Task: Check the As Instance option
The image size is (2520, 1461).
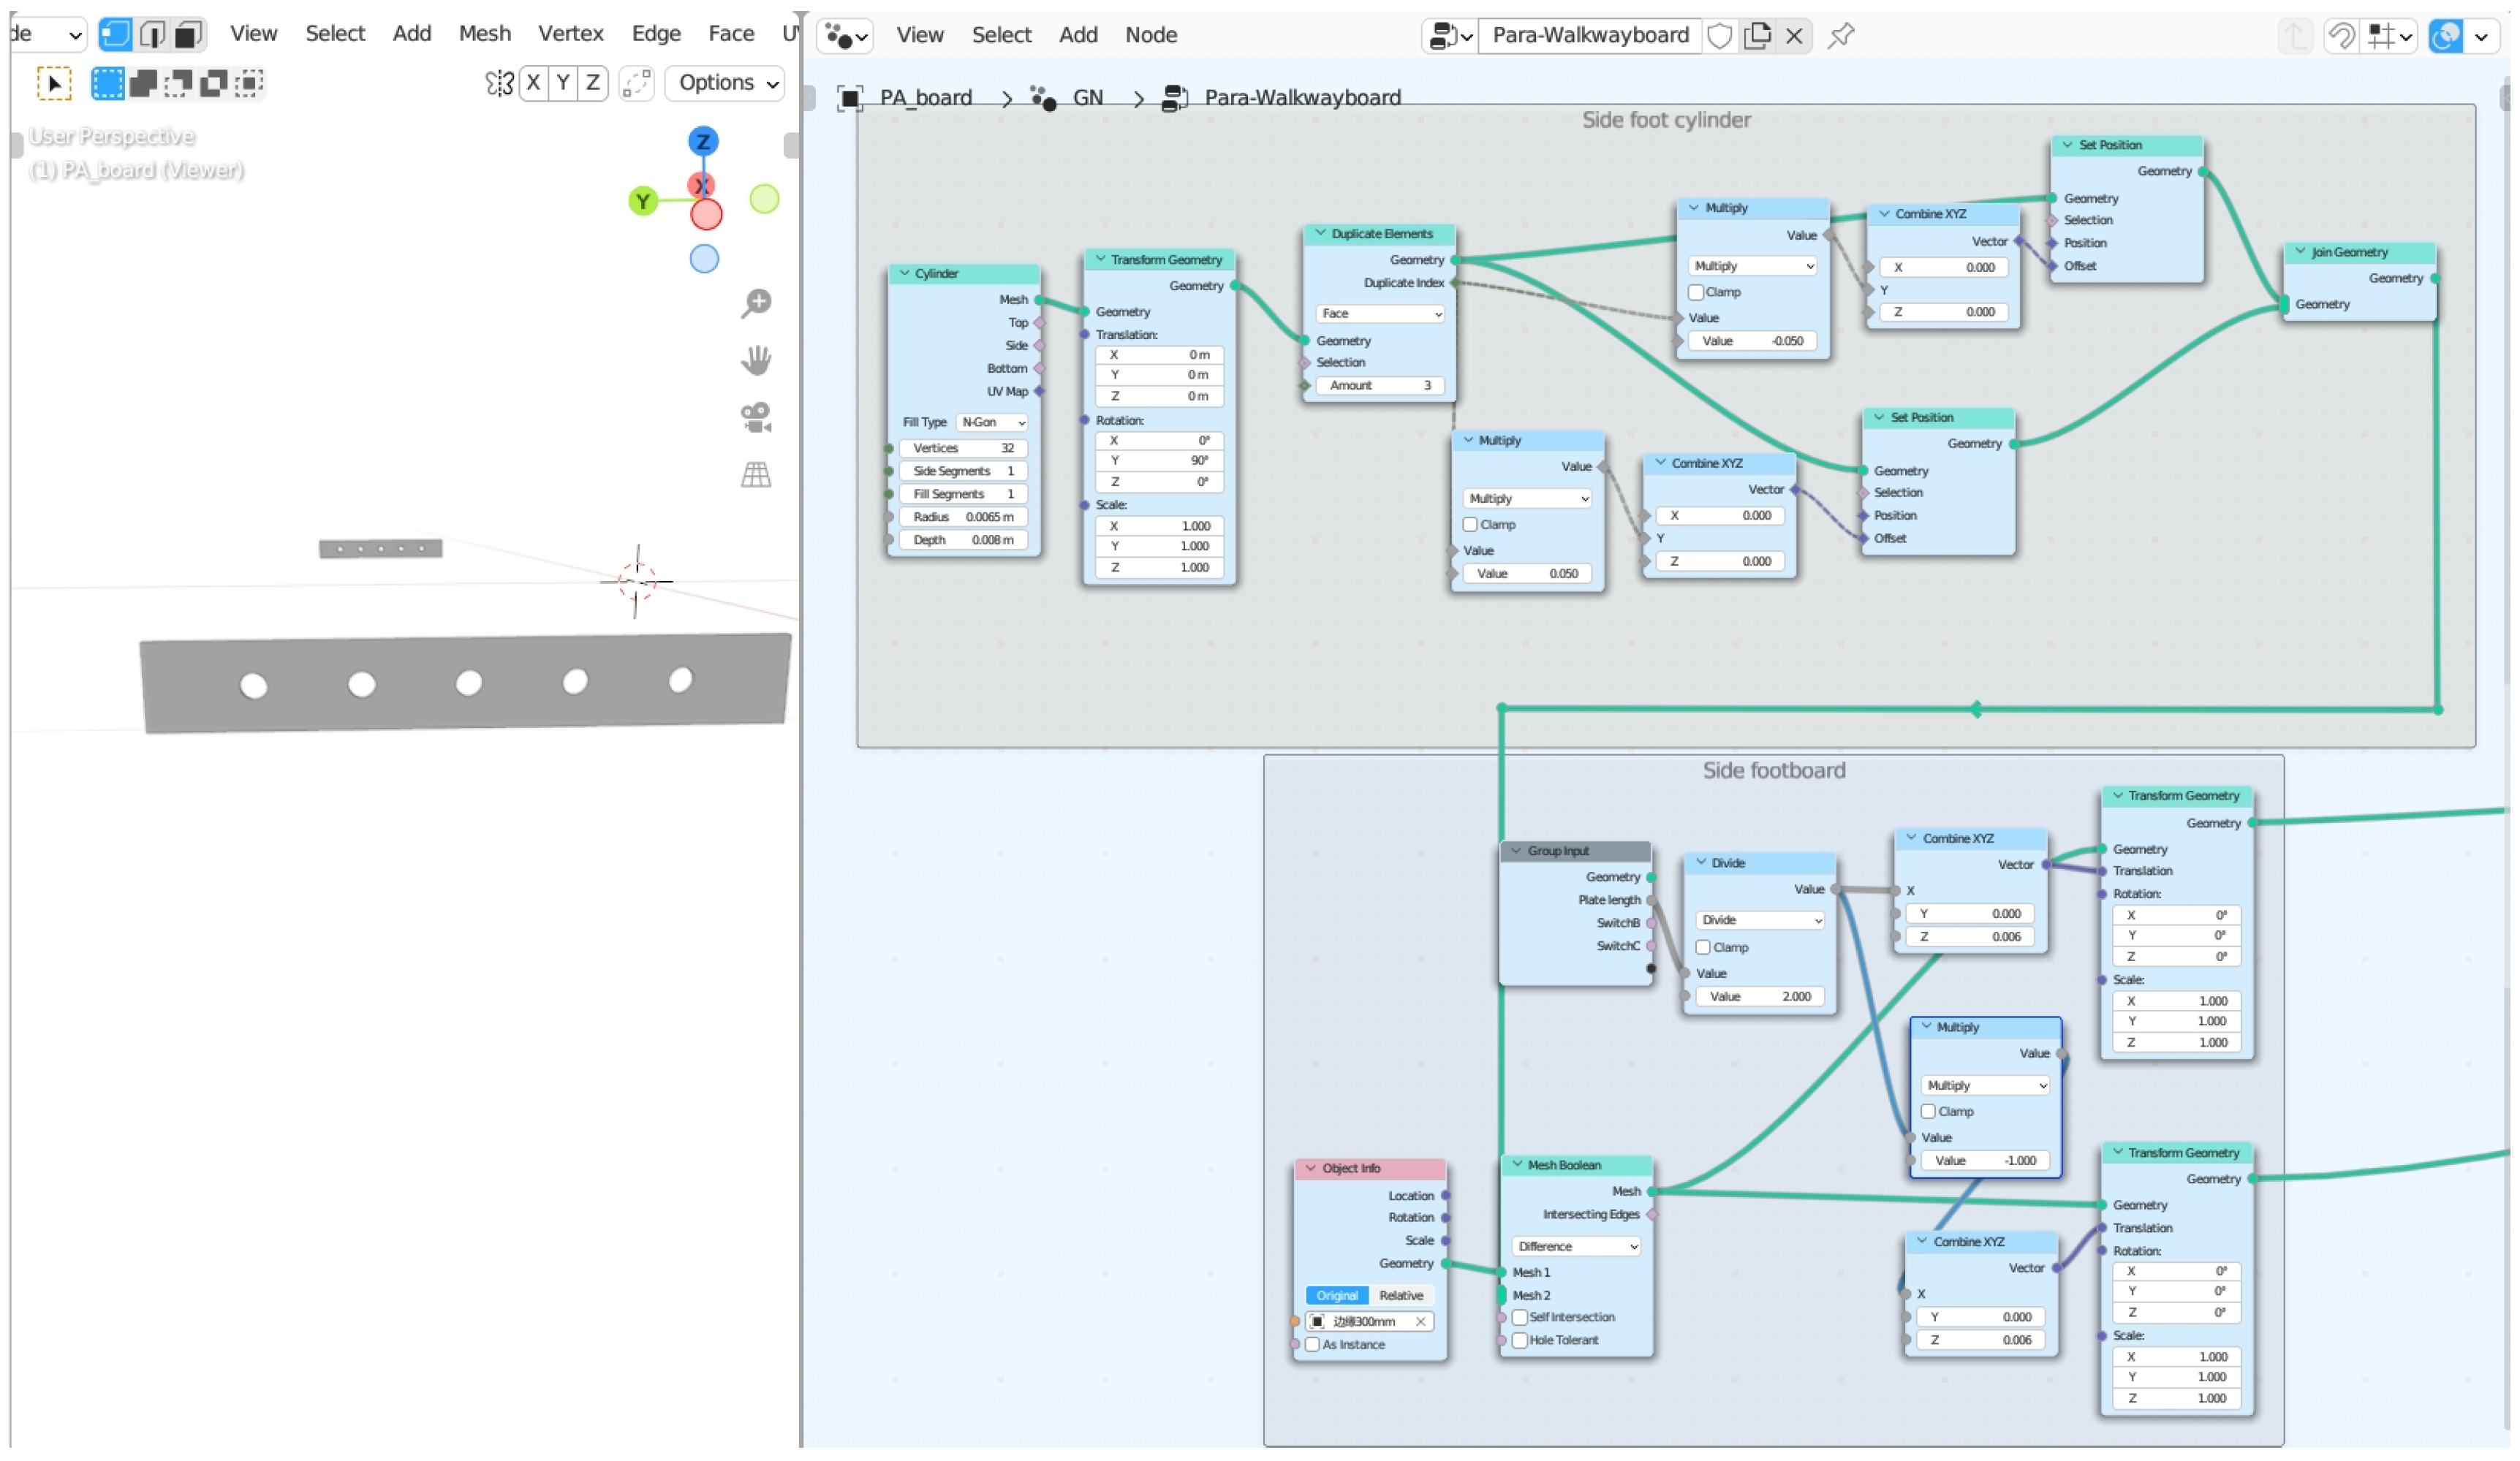Action: click(x=1313, y=1346)
